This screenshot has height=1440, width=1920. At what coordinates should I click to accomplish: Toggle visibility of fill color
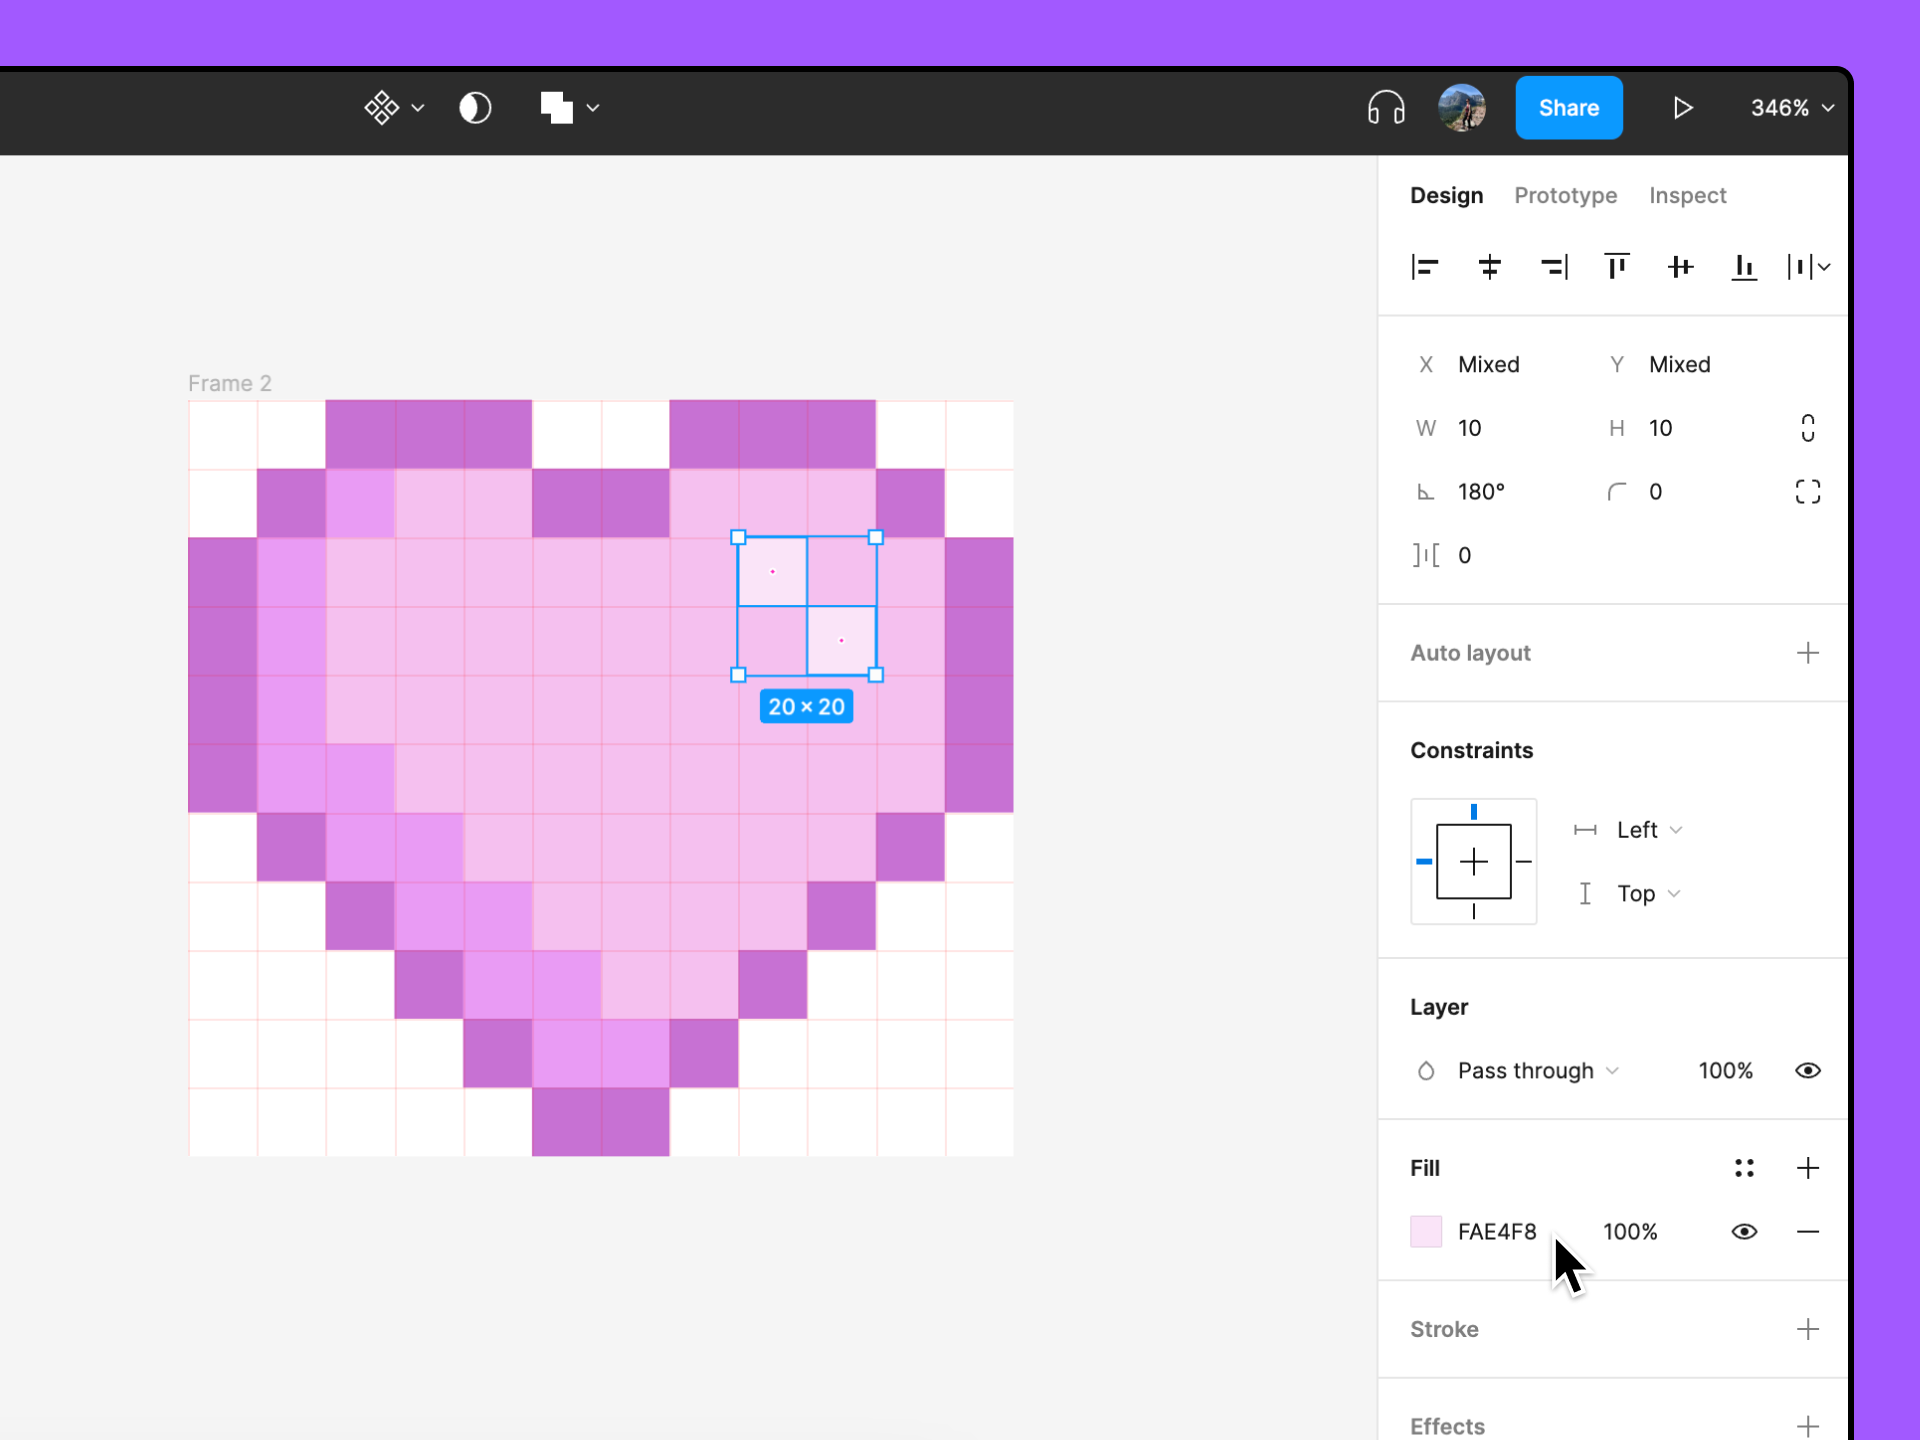(x=1748, y=1231)
